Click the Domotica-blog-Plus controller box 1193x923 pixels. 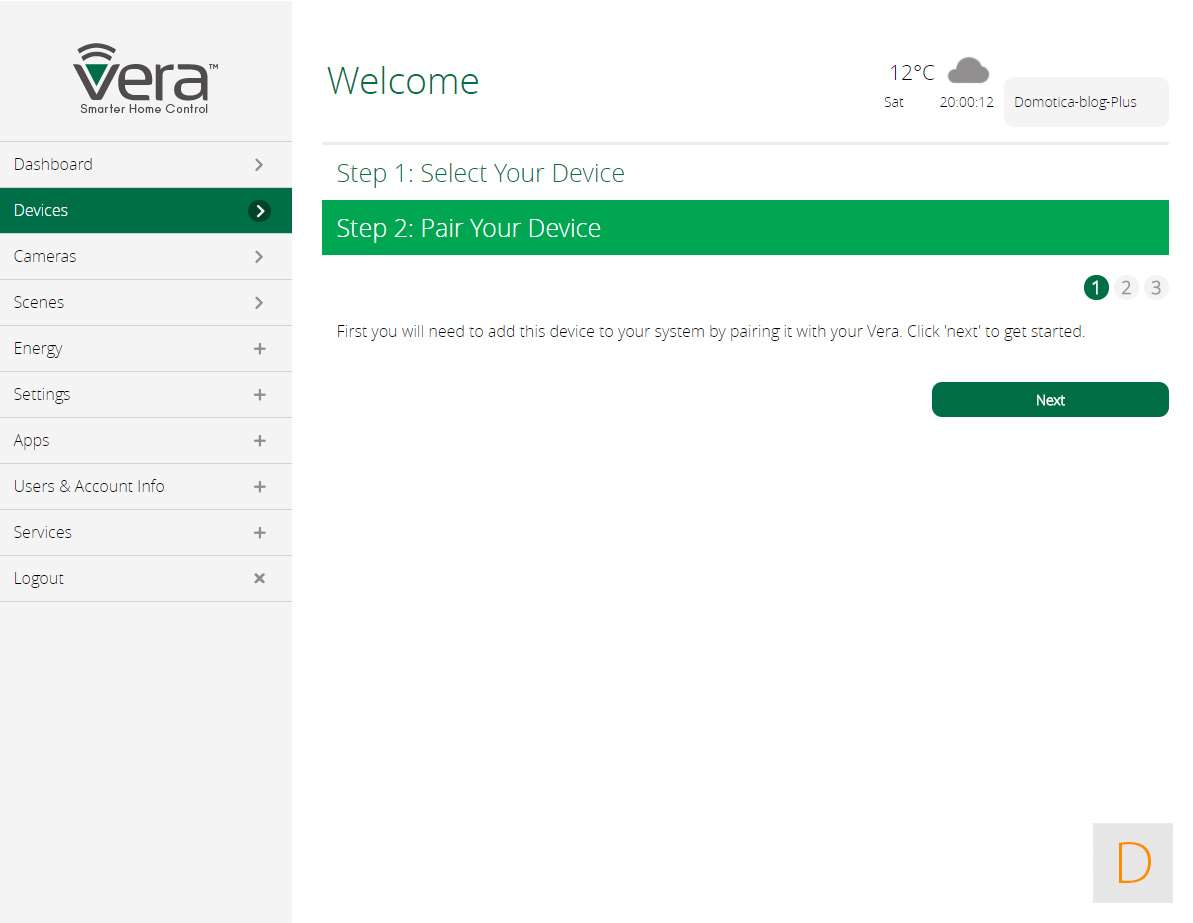click(x=1085, y=102)
